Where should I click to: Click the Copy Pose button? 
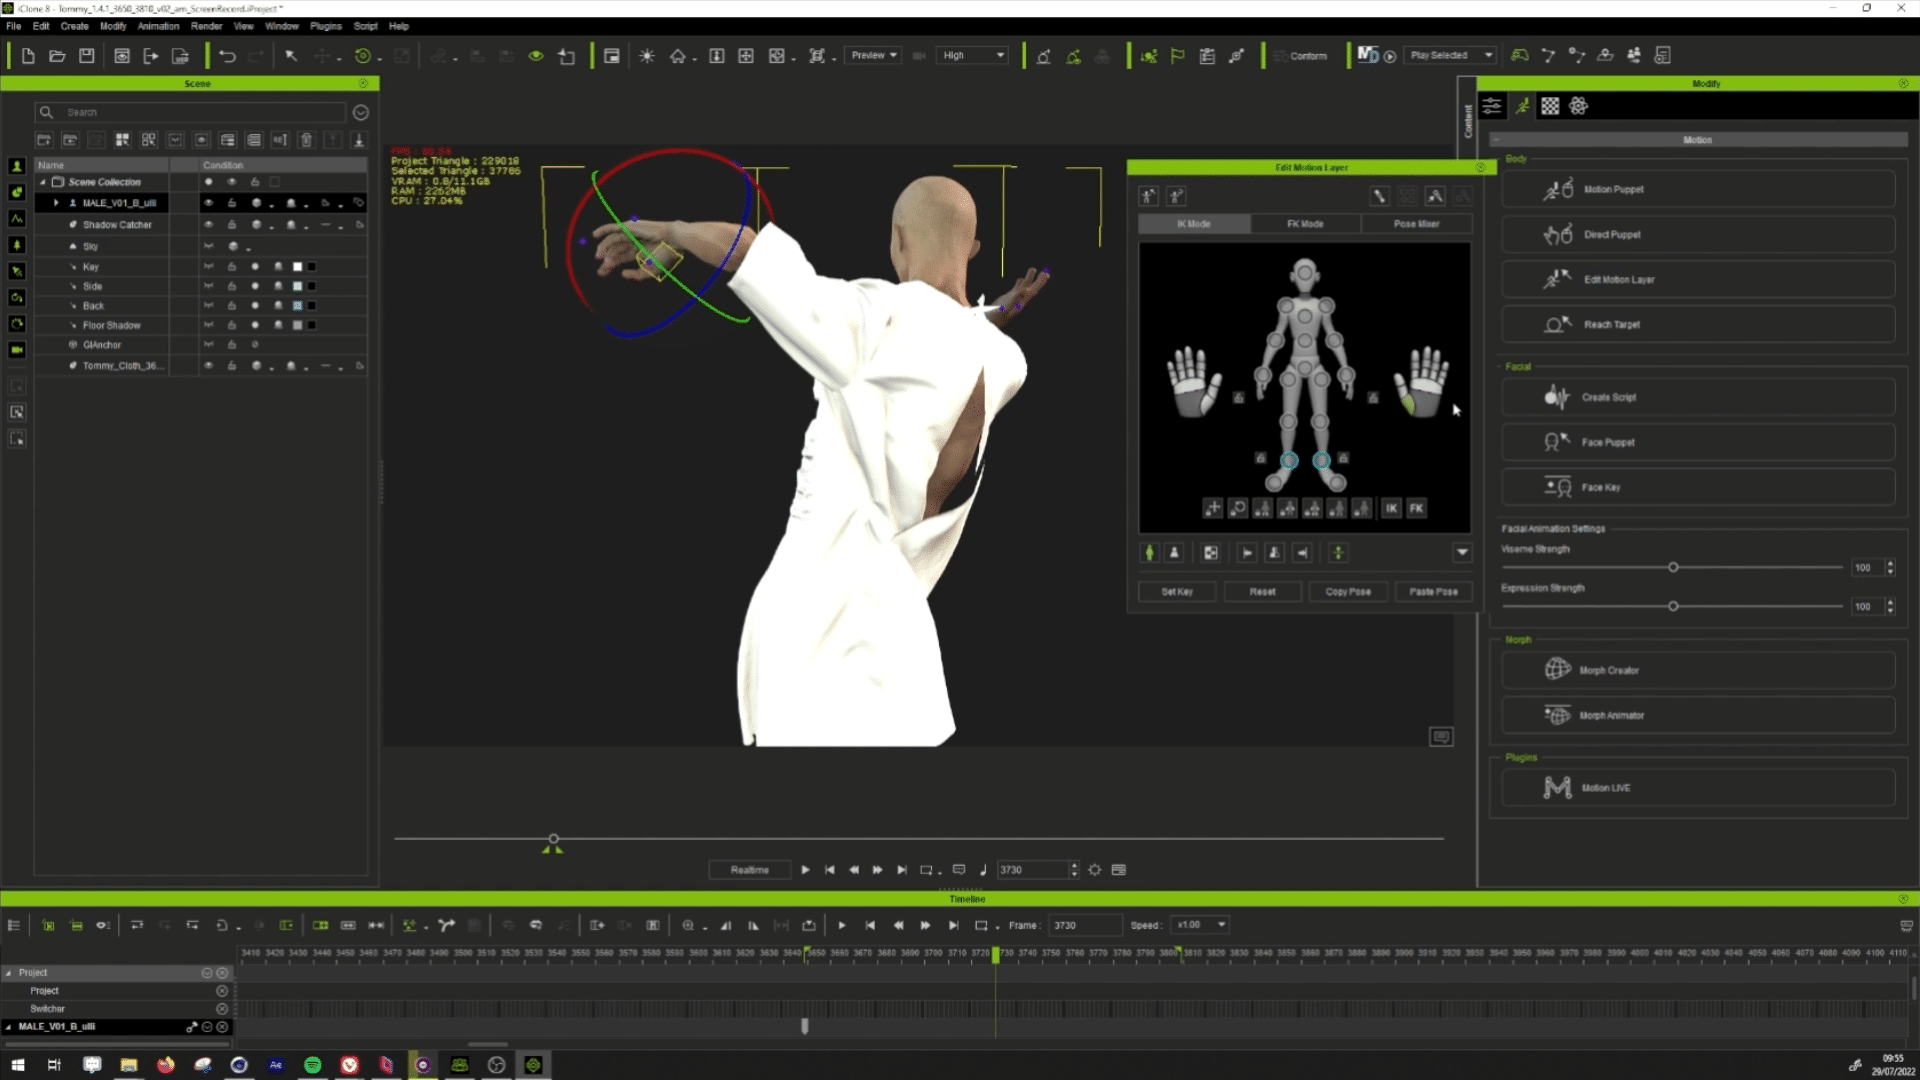(x=1347, y=591)
